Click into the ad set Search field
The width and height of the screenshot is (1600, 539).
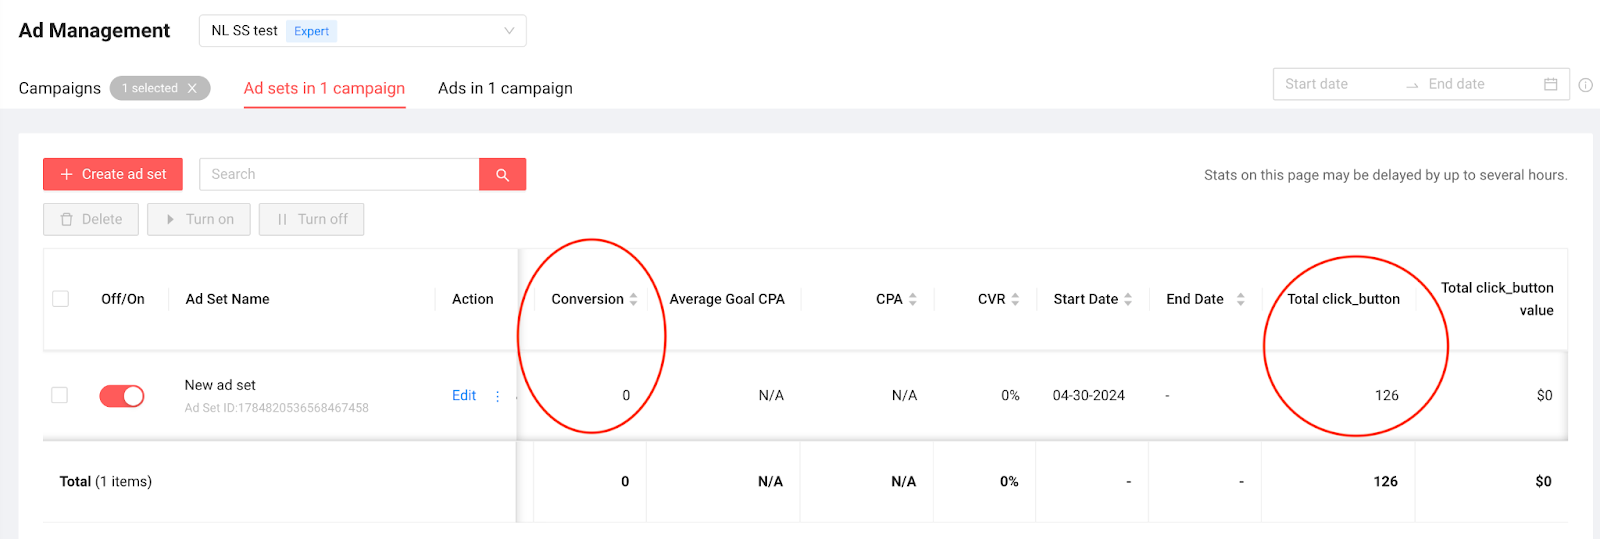click(339, 174)
